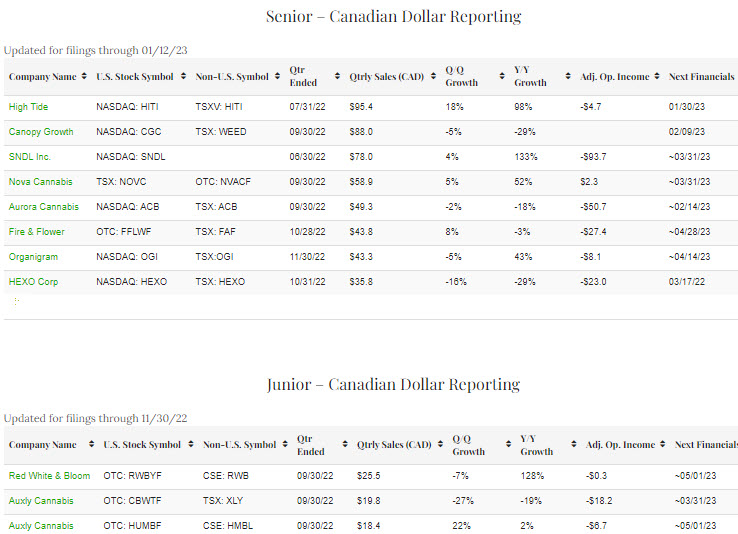Click sort arrow beside Junior Company Name header

coord(91,445)
